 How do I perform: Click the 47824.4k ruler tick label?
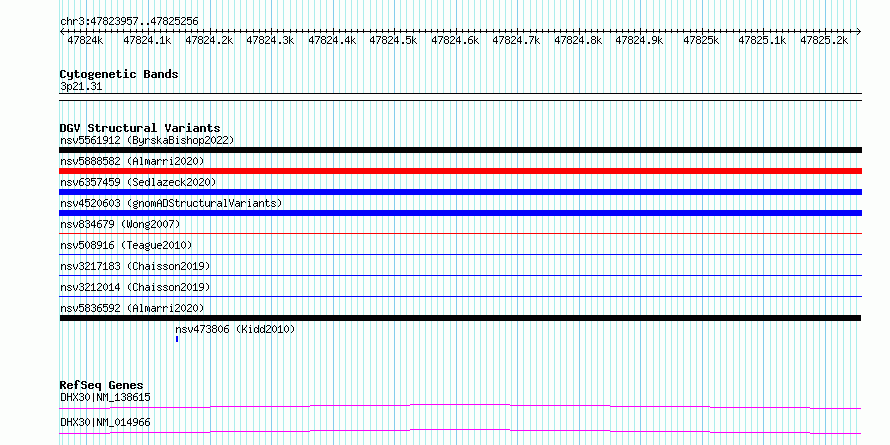tap(332, 40)
